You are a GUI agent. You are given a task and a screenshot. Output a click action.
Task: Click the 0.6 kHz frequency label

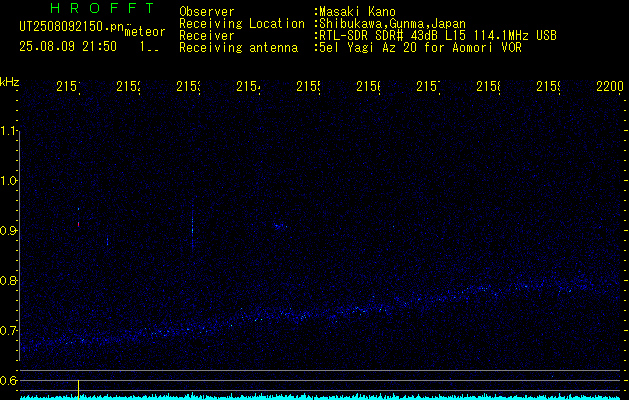(x=10, y=380)
